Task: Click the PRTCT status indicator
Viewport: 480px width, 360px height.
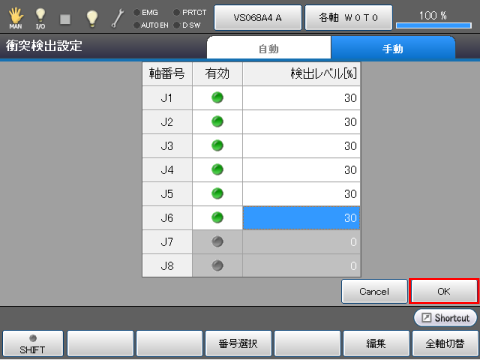Action: tap(190, 13)
